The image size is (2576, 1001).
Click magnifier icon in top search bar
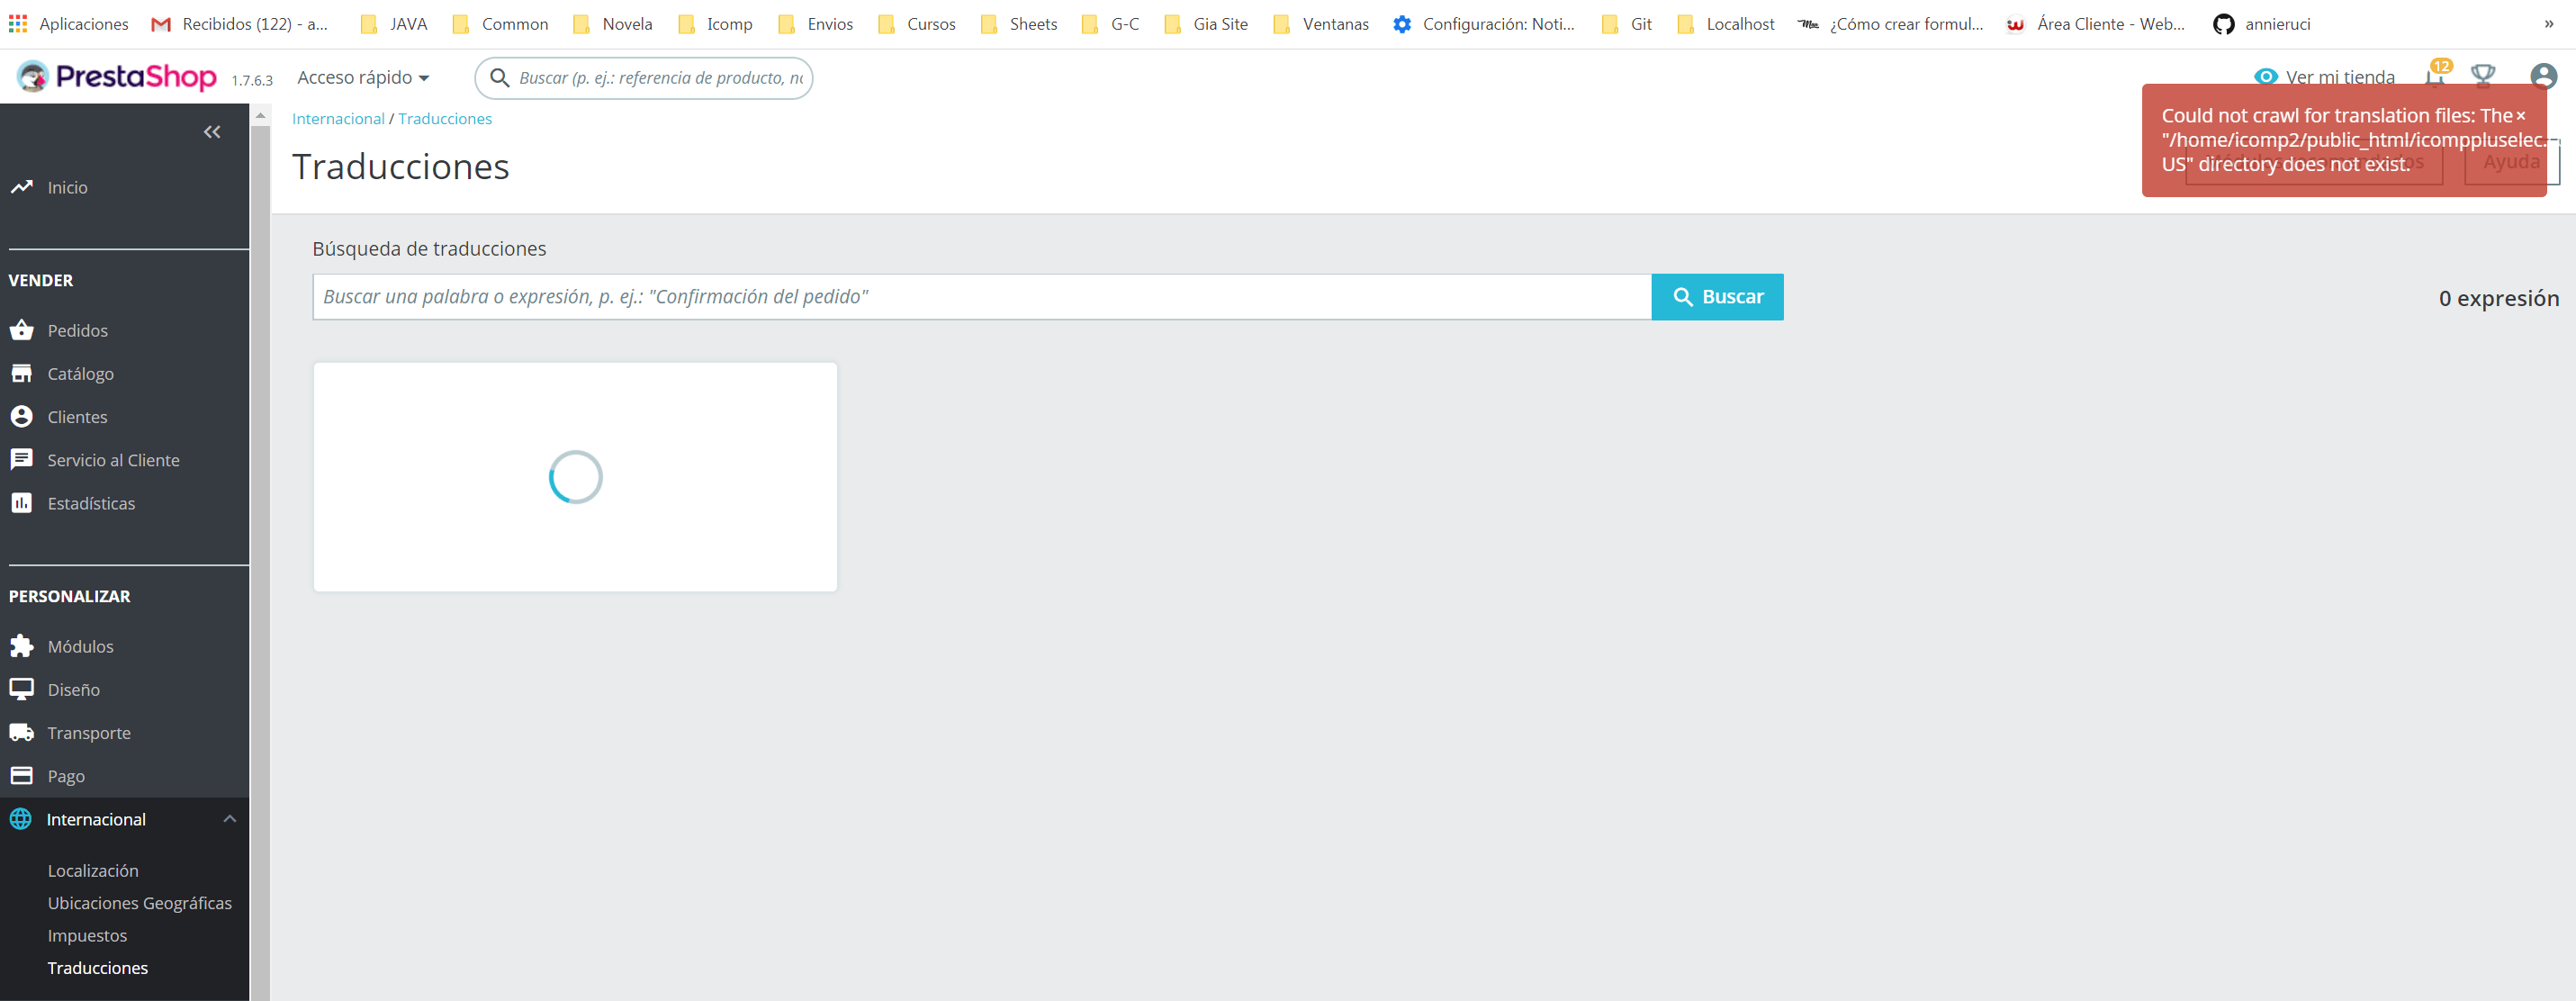point(499,77)
